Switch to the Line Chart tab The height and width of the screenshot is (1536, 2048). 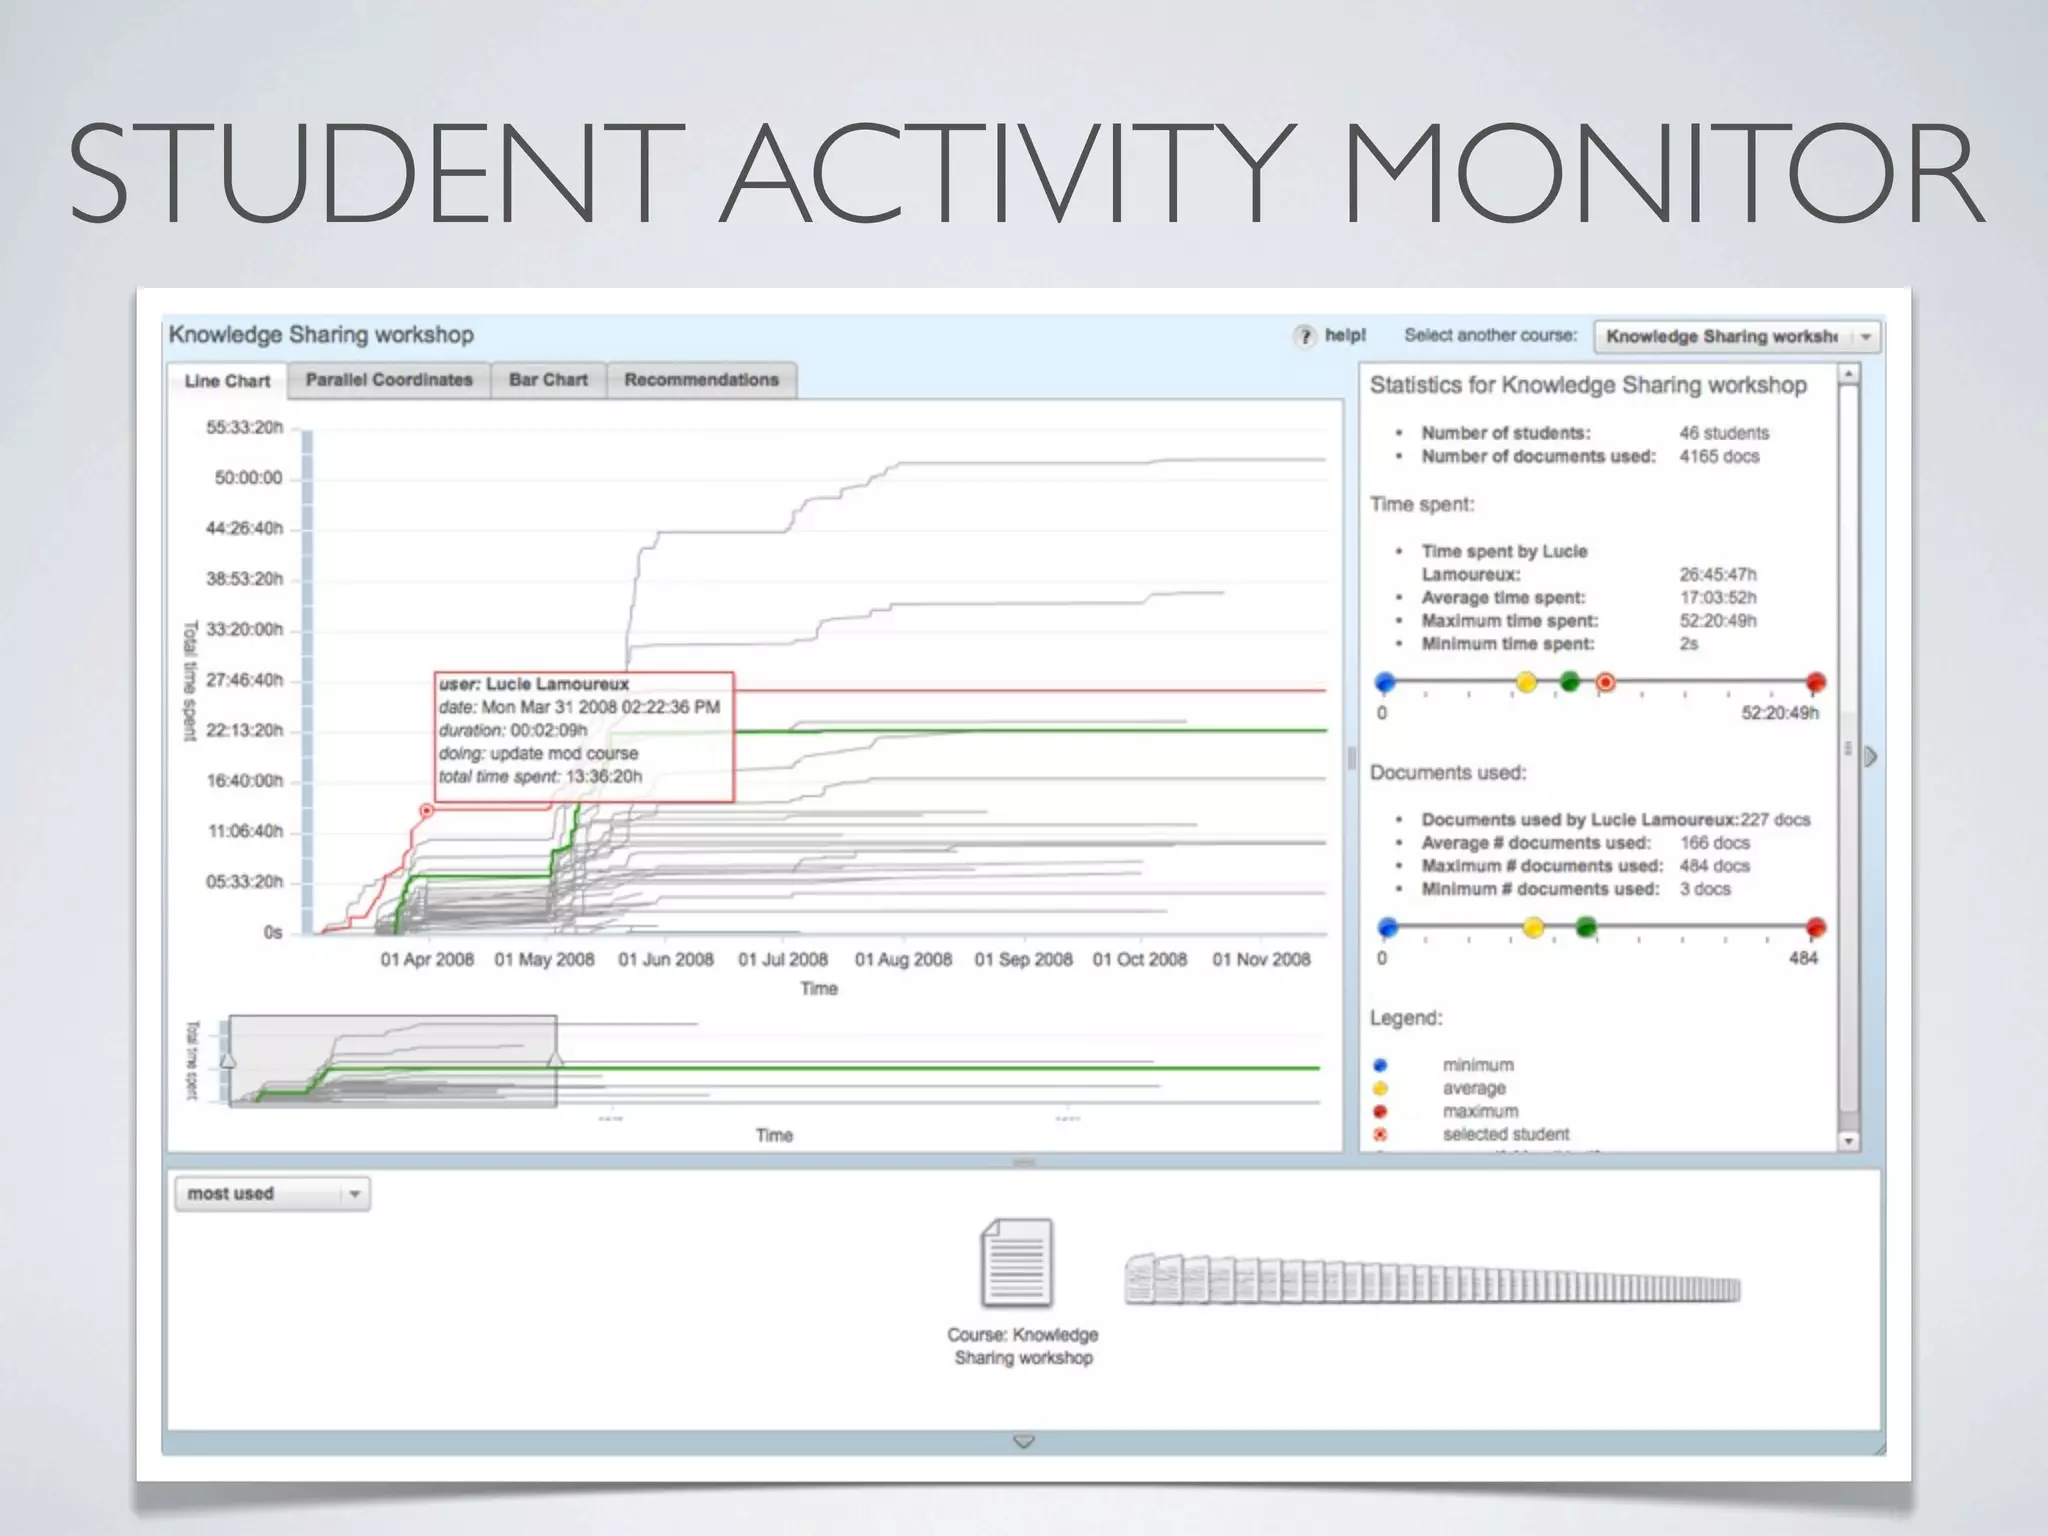228,381
